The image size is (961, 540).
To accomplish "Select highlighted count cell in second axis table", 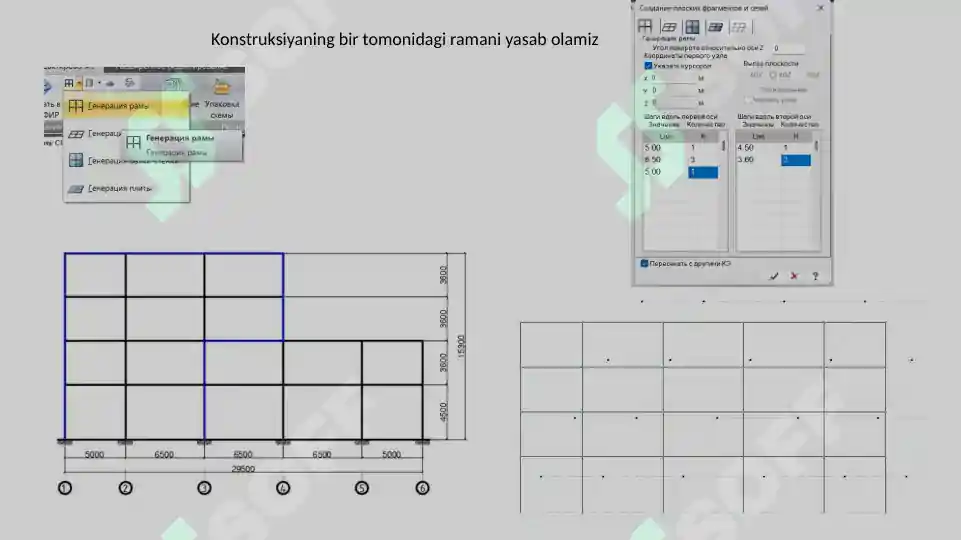I will pos(796,160).
